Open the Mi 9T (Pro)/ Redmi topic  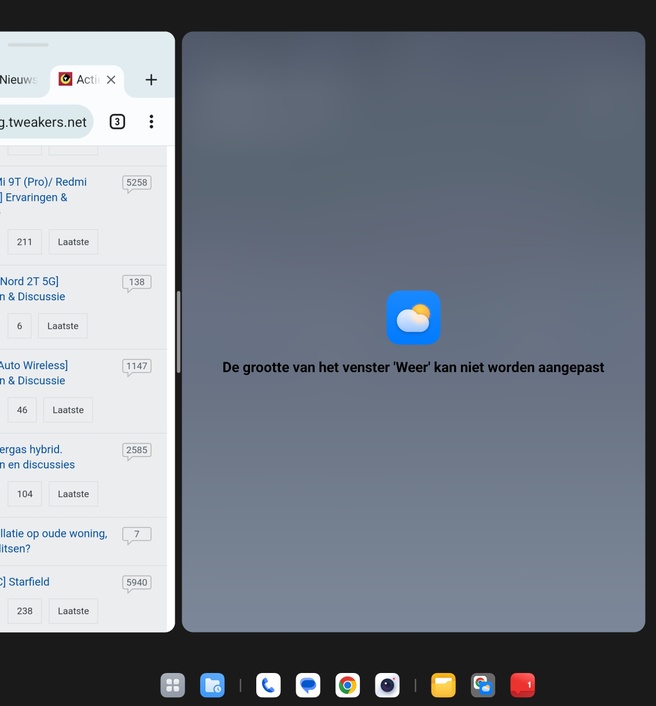tap(43, 190)
